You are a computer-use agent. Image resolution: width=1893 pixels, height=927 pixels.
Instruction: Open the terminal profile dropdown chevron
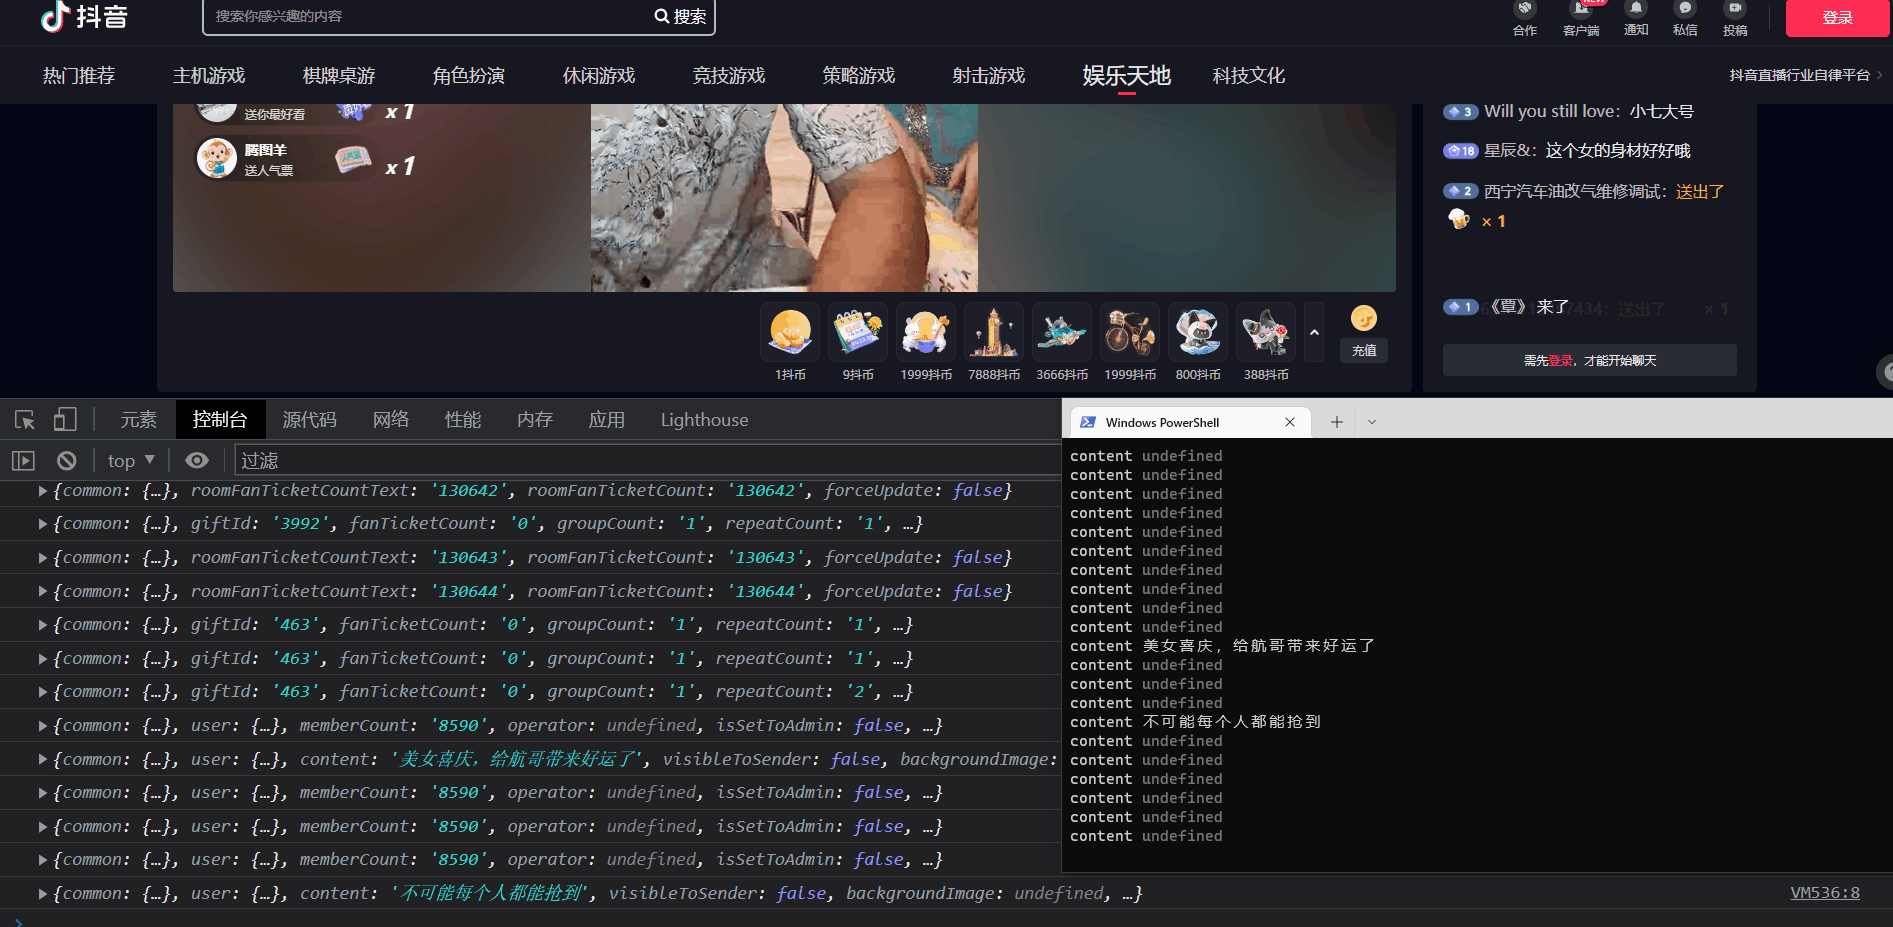pyautogui.click(x=1372, y=422)
